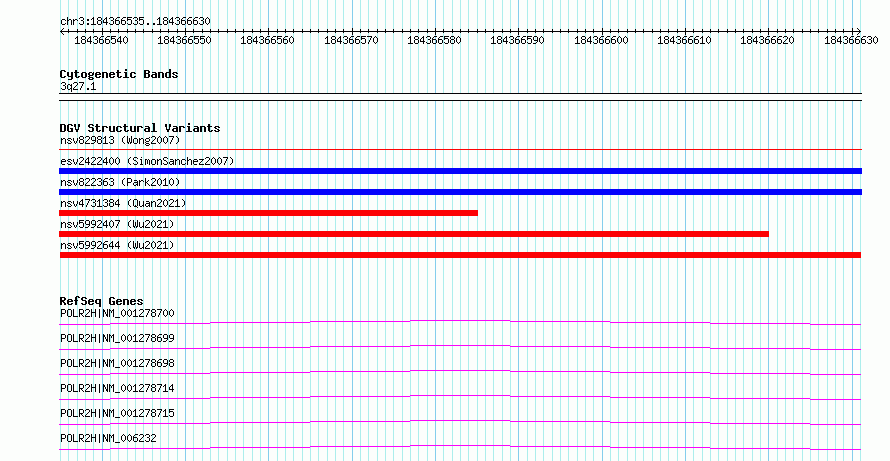Select the RefSeq Genes track title
The image size is (890, 461).
tap(102, 301)
